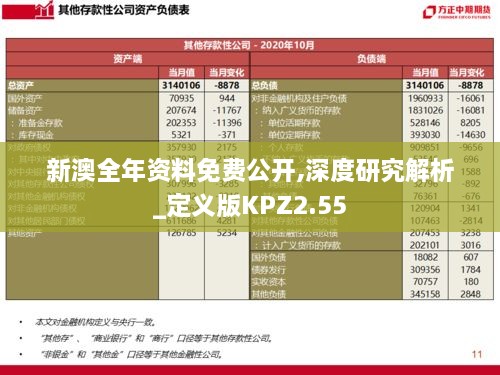Click the 库存现金 change value -371
The width and height of the screenshot is (500, 375).
pyautogui.click(x=227, y=135)
